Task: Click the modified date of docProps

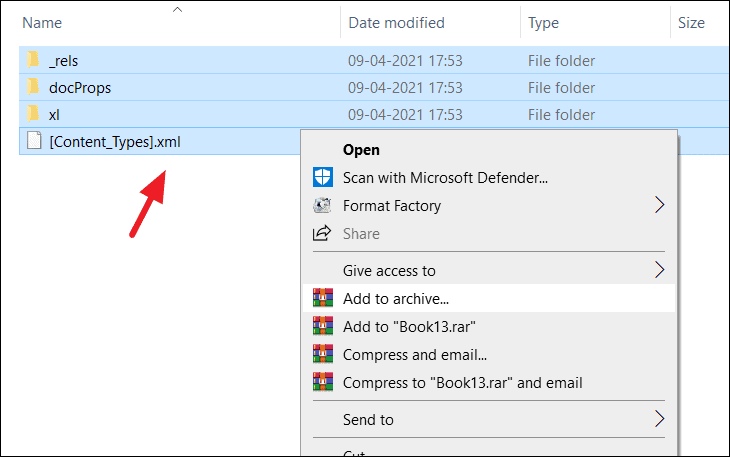Action: [405, 88]
